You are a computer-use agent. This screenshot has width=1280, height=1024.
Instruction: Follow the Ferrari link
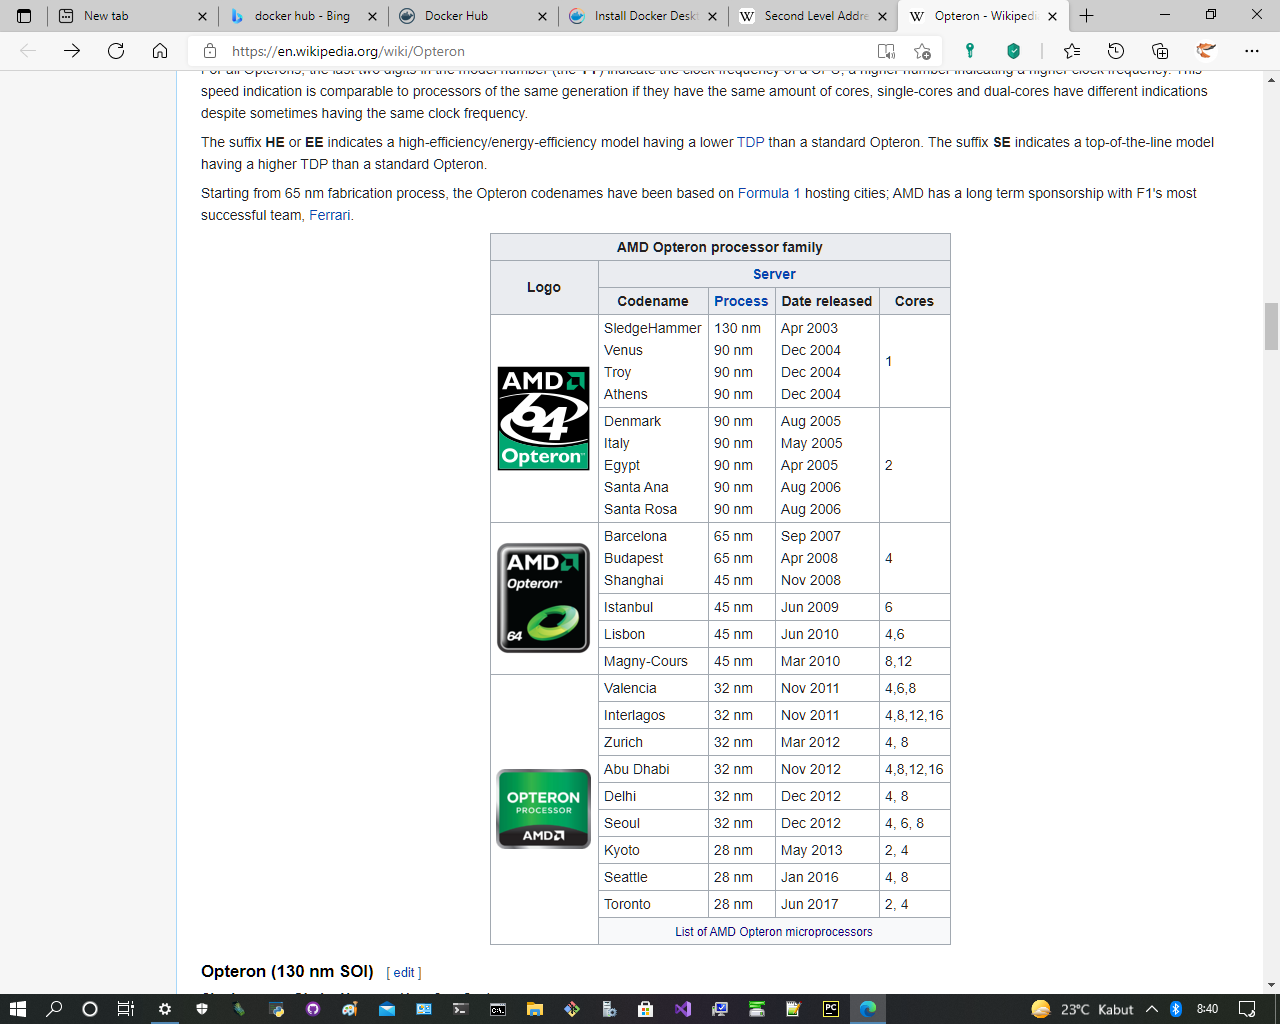pos(329,215)
